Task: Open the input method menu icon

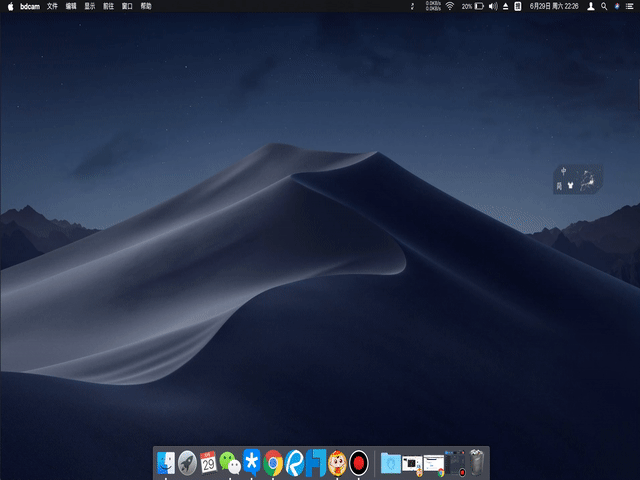Action: [518, 6]
